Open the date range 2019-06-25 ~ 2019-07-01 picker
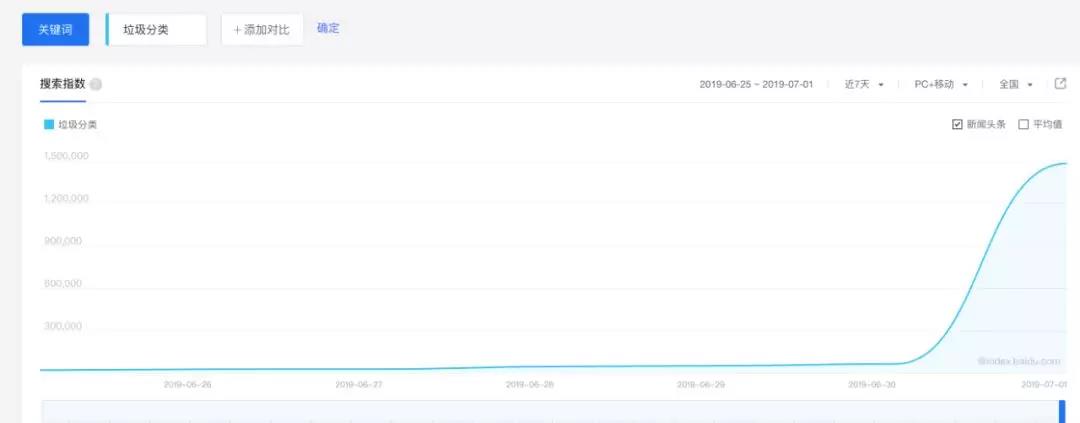This screenshot has height=423, width=1080. [x=756, y=84]
